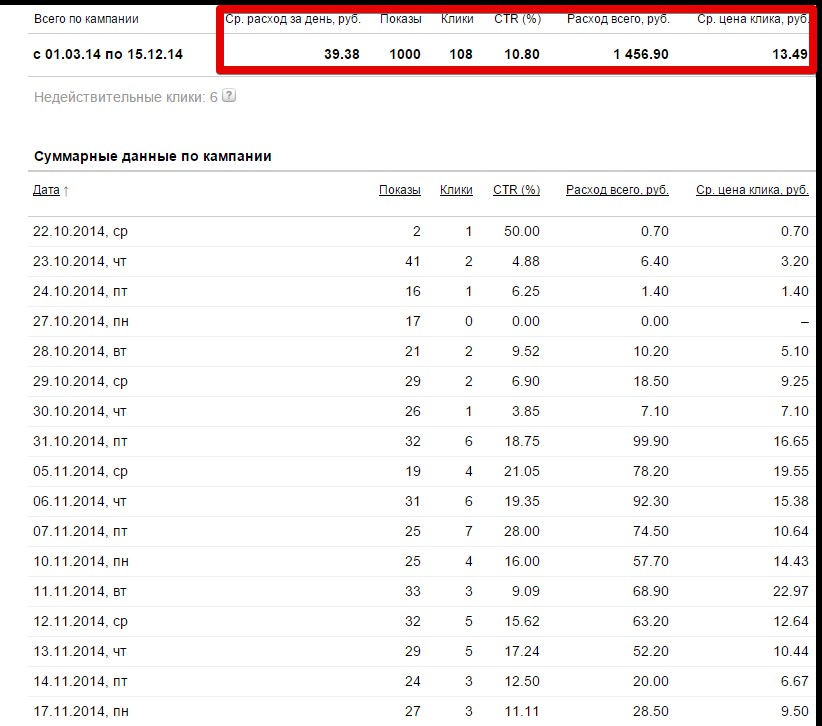Click row date 31.10.2014, пт

pyautogui.click(x=80, y=441)
